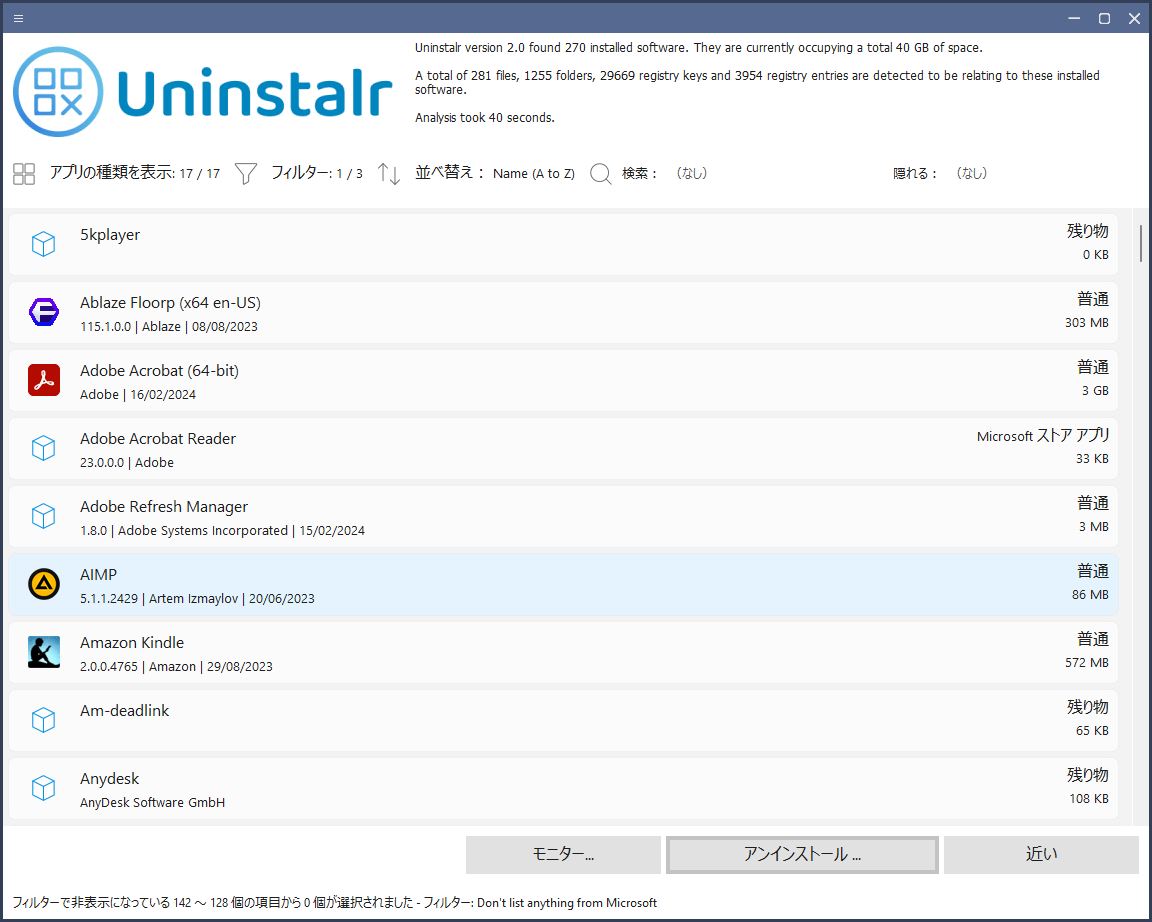Screen dimensions: 1152x922
Task: Open the フィルター 1 / 3 options
Action: click(317, 173)
